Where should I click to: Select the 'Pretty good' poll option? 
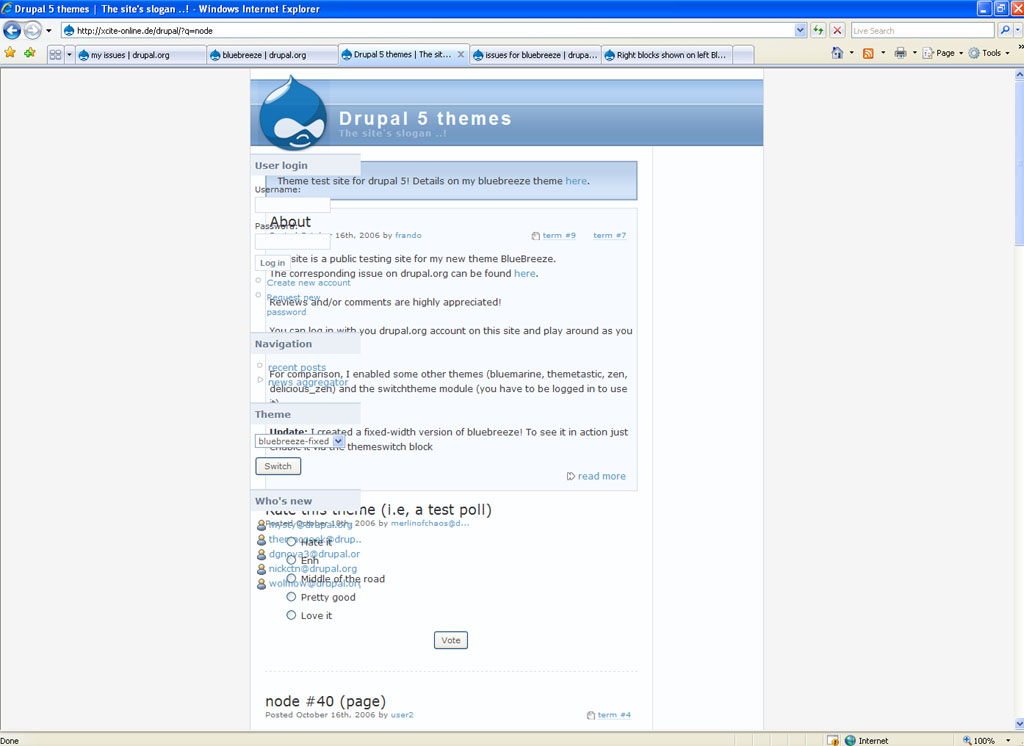tap(291, 596)
